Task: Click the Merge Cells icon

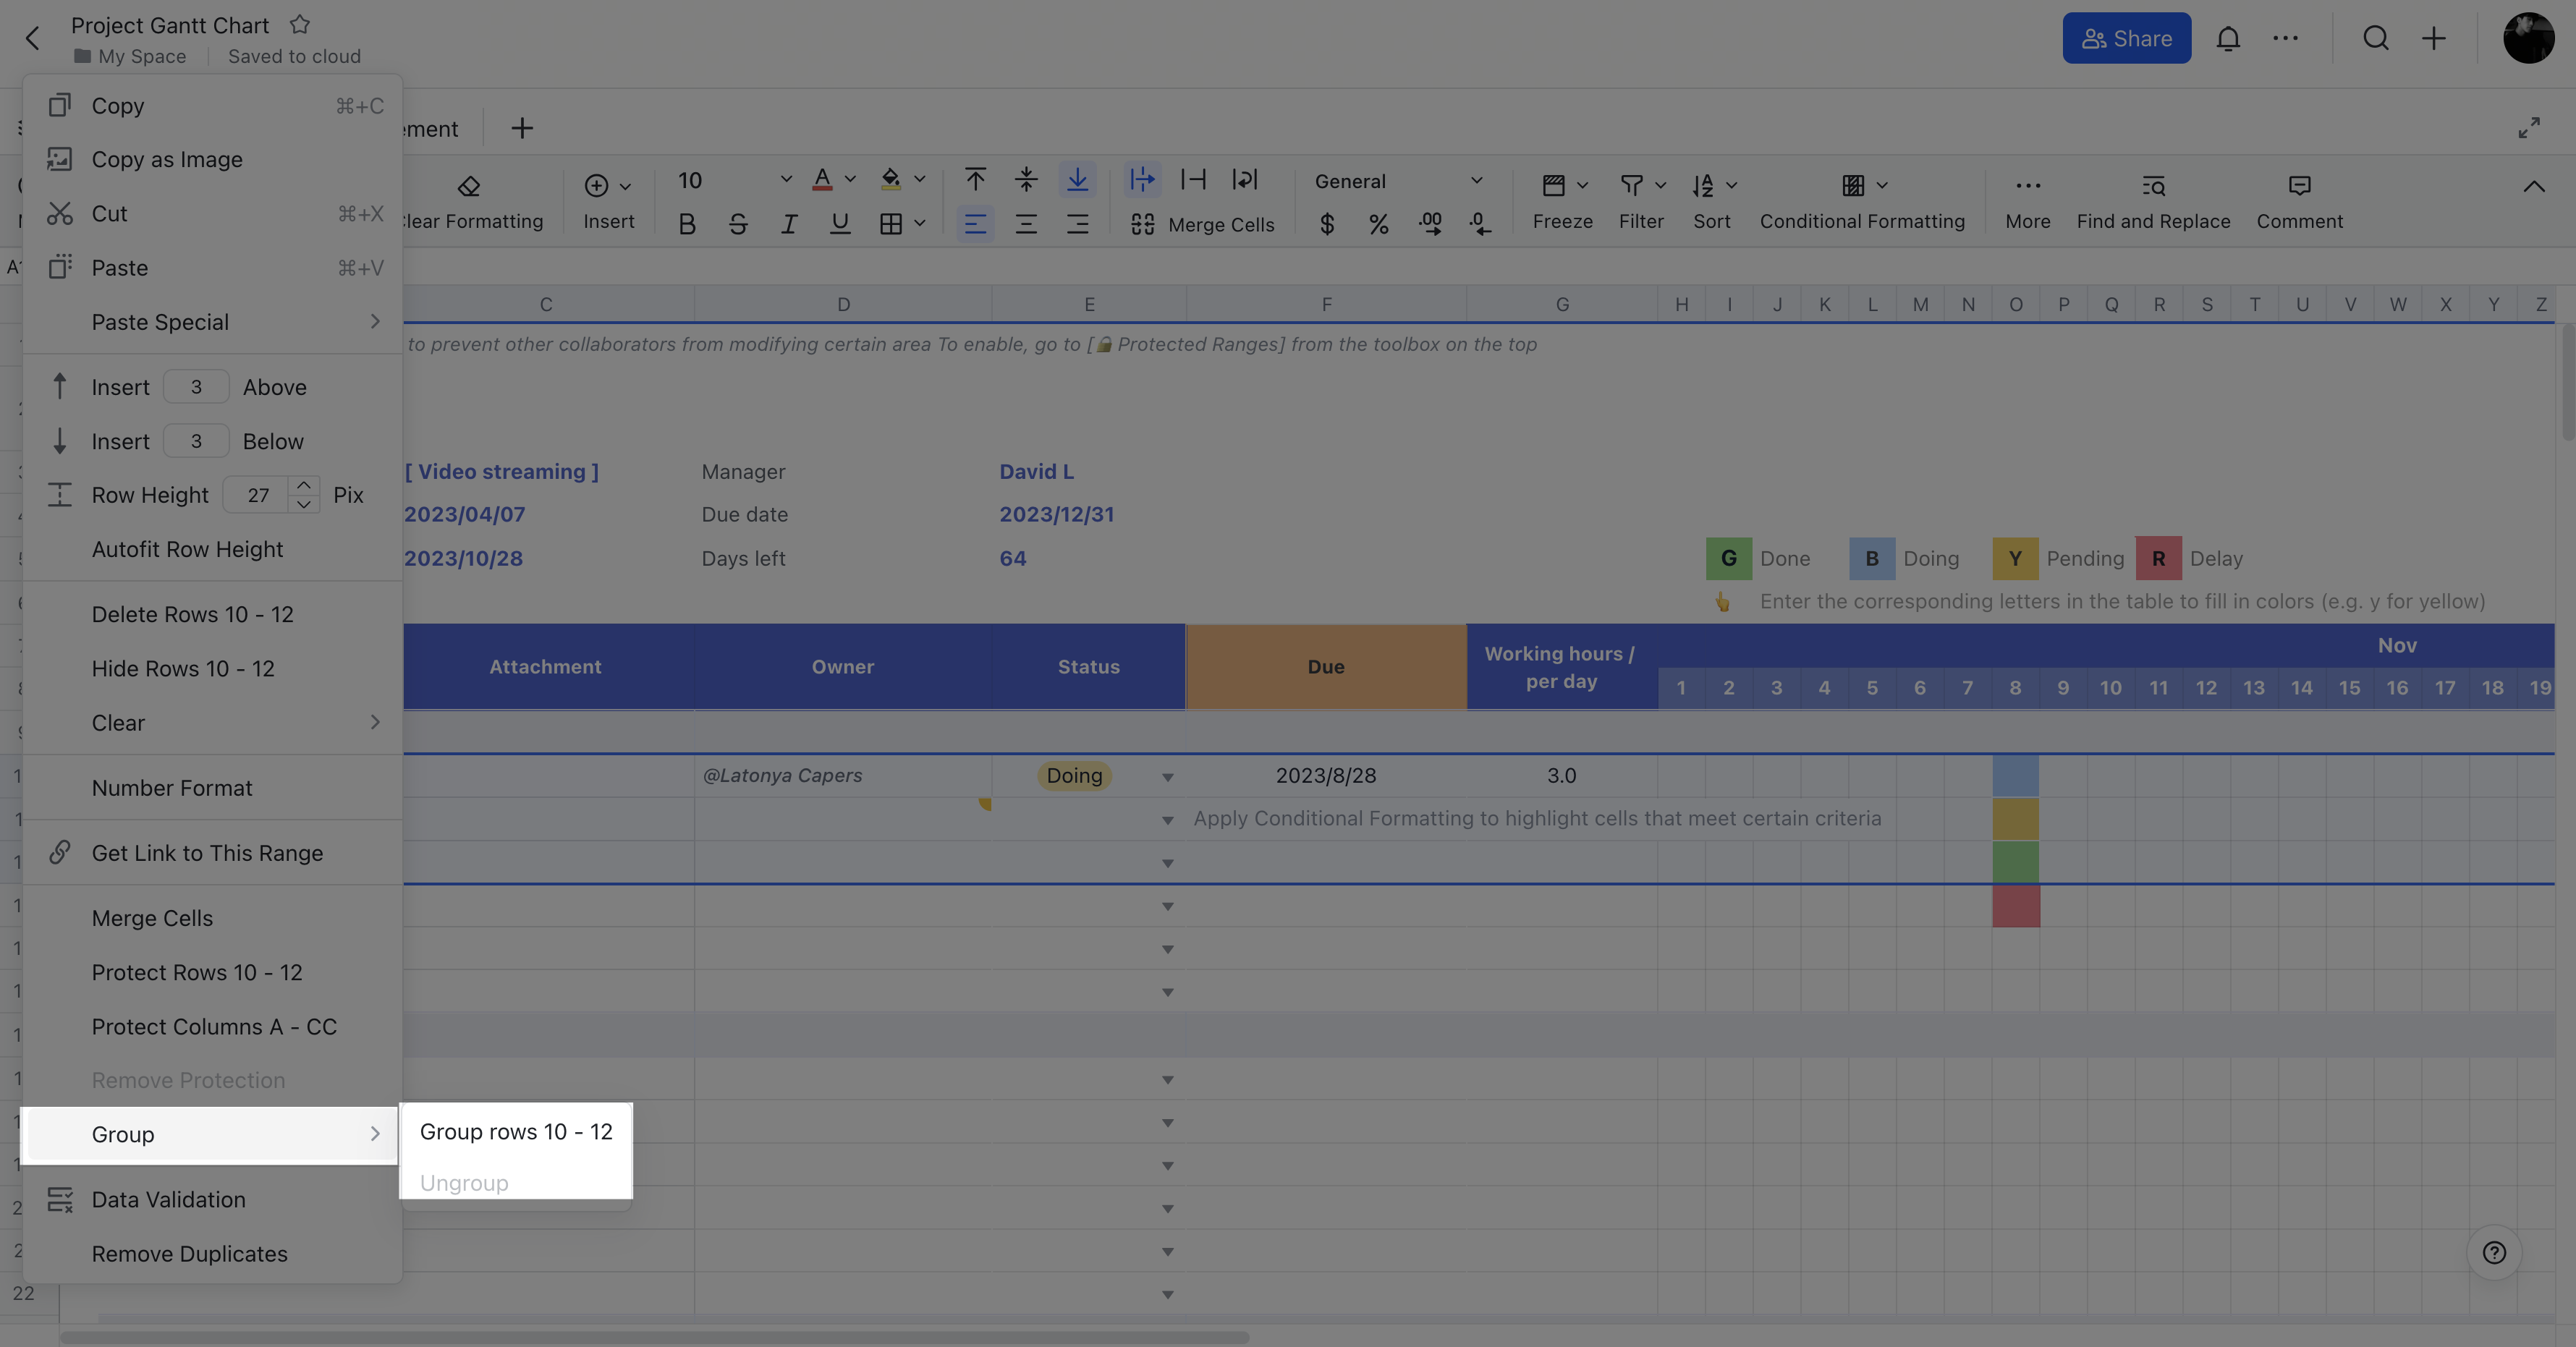Action: pyautogui.click(x=1143, y=225)
